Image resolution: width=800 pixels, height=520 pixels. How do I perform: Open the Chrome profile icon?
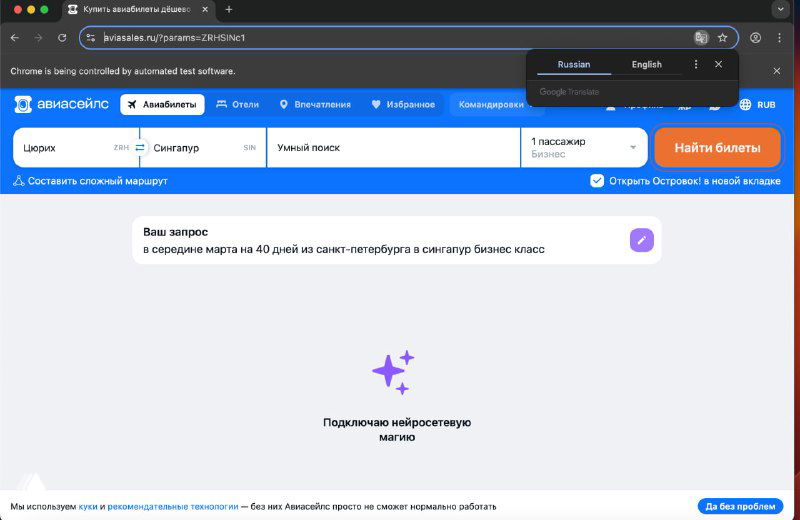756,38
